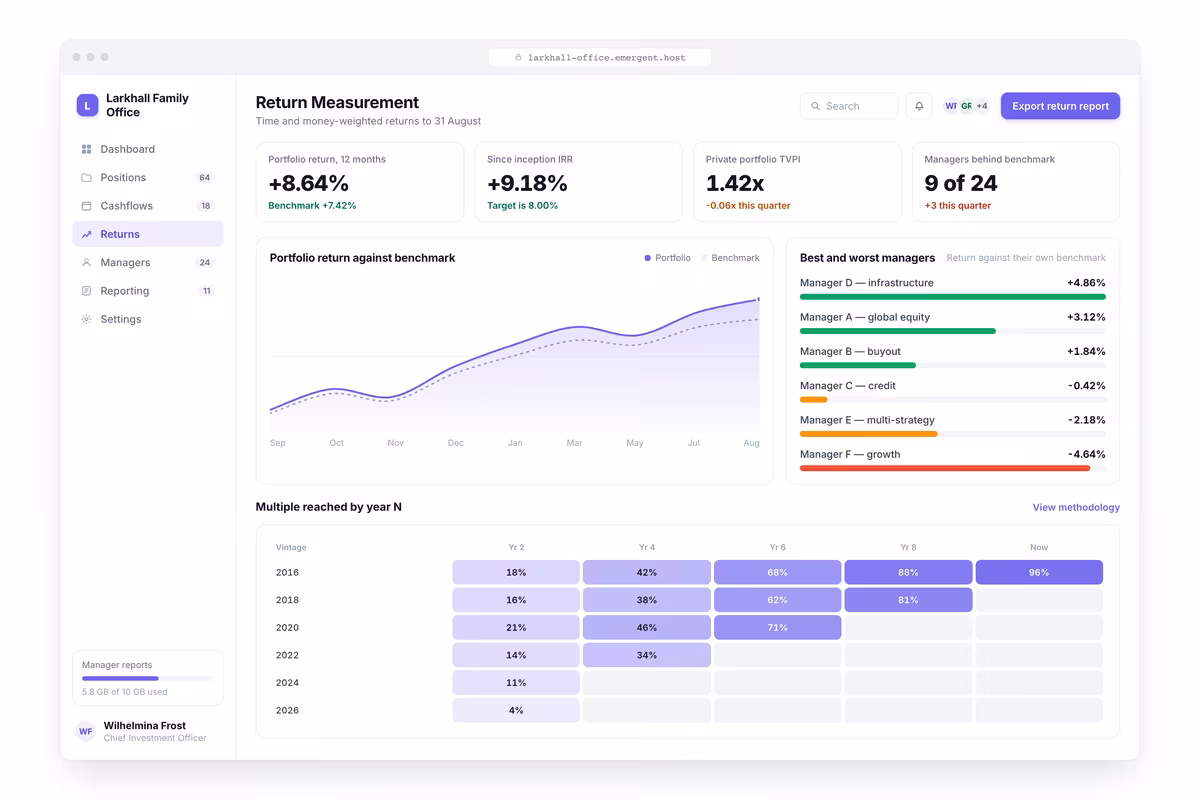Open Cashflows section
The width and height of the screenshot is (1200, 800).
click(148, 206)
